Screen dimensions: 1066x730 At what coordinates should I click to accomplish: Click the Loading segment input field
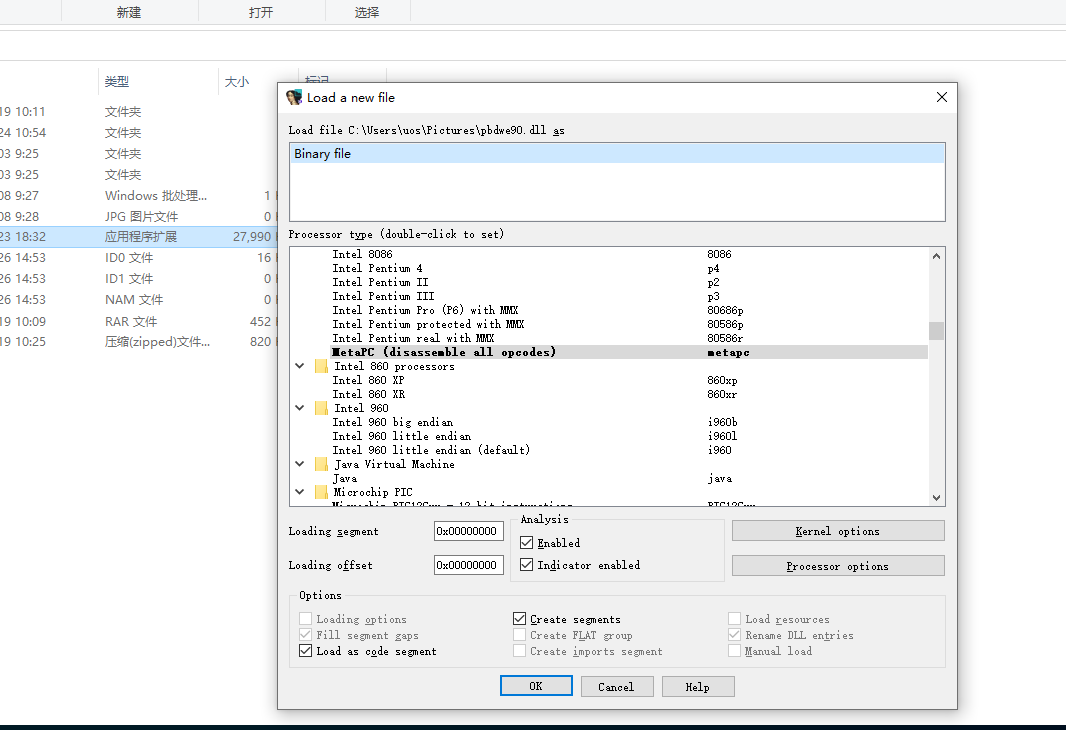click(468, 530)
